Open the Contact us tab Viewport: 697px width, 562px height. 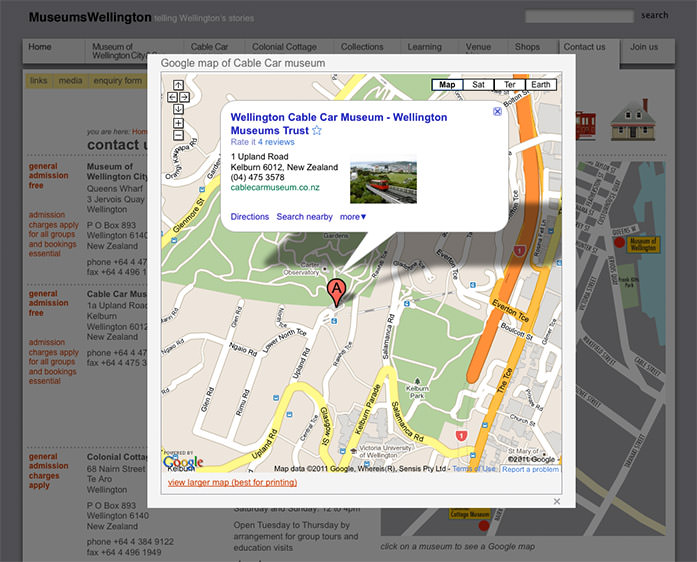coord(584,47)
